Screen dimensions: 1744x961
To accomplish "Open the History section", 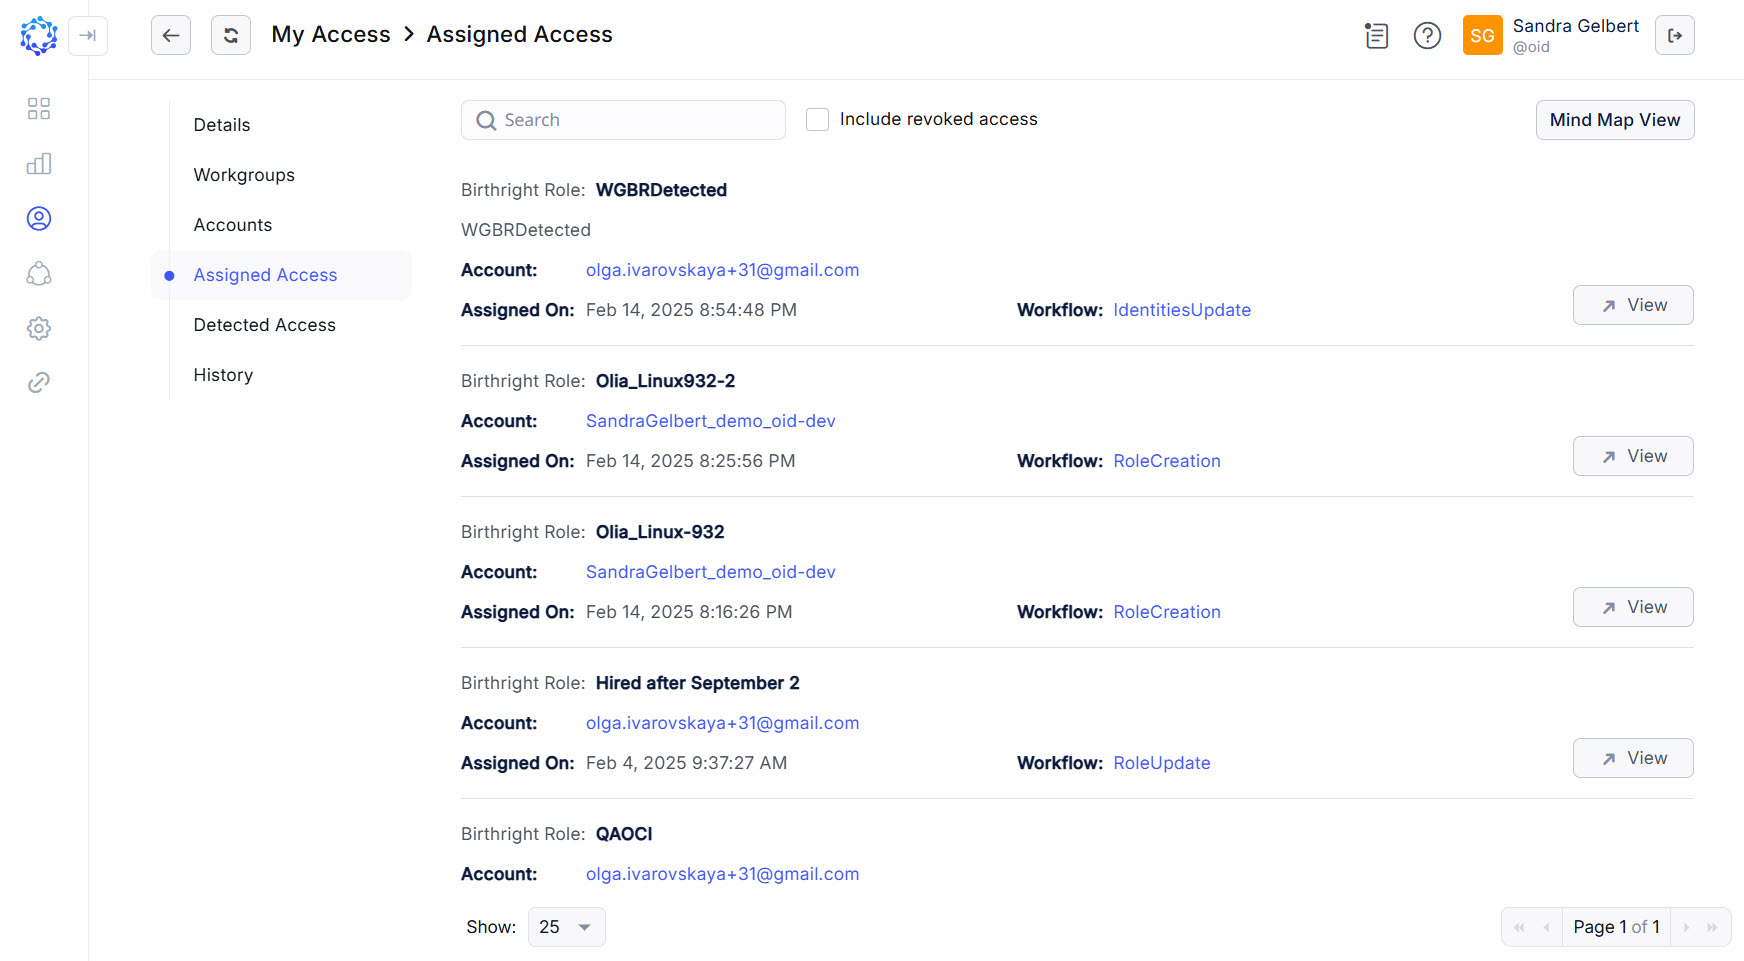I will (x=223, y=375).
